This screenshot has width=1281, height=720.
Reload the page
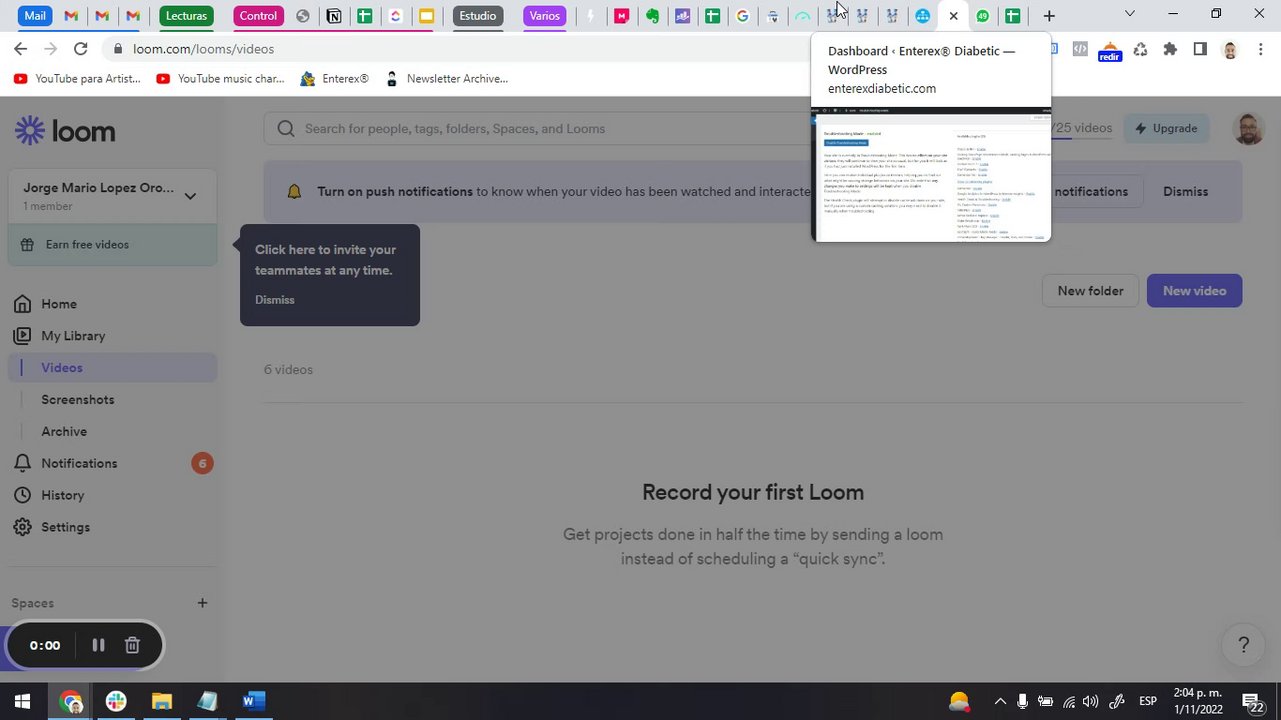tap(81, 49)
